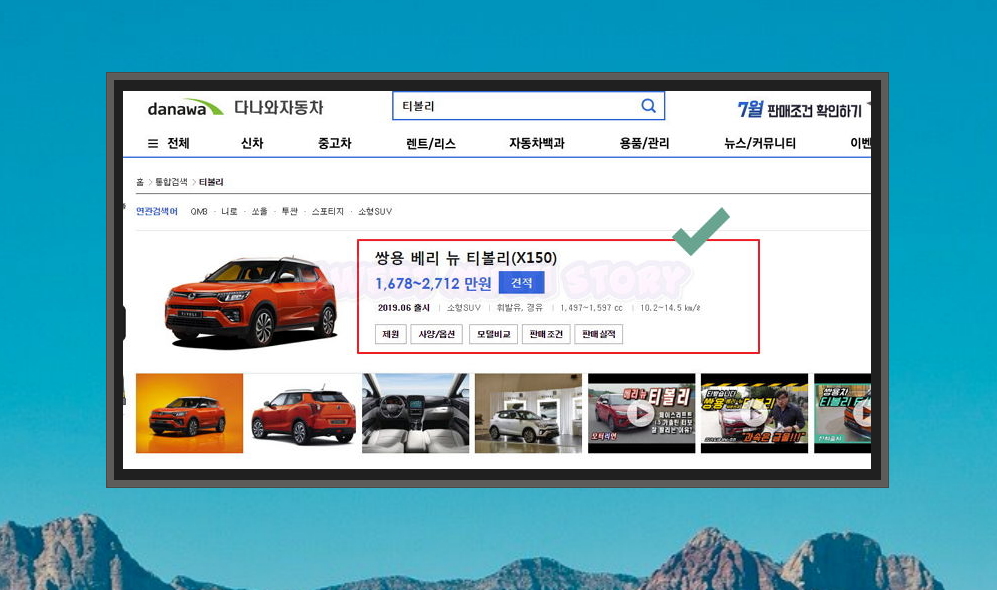Select related search term 스포티지

tap(327, 211)
